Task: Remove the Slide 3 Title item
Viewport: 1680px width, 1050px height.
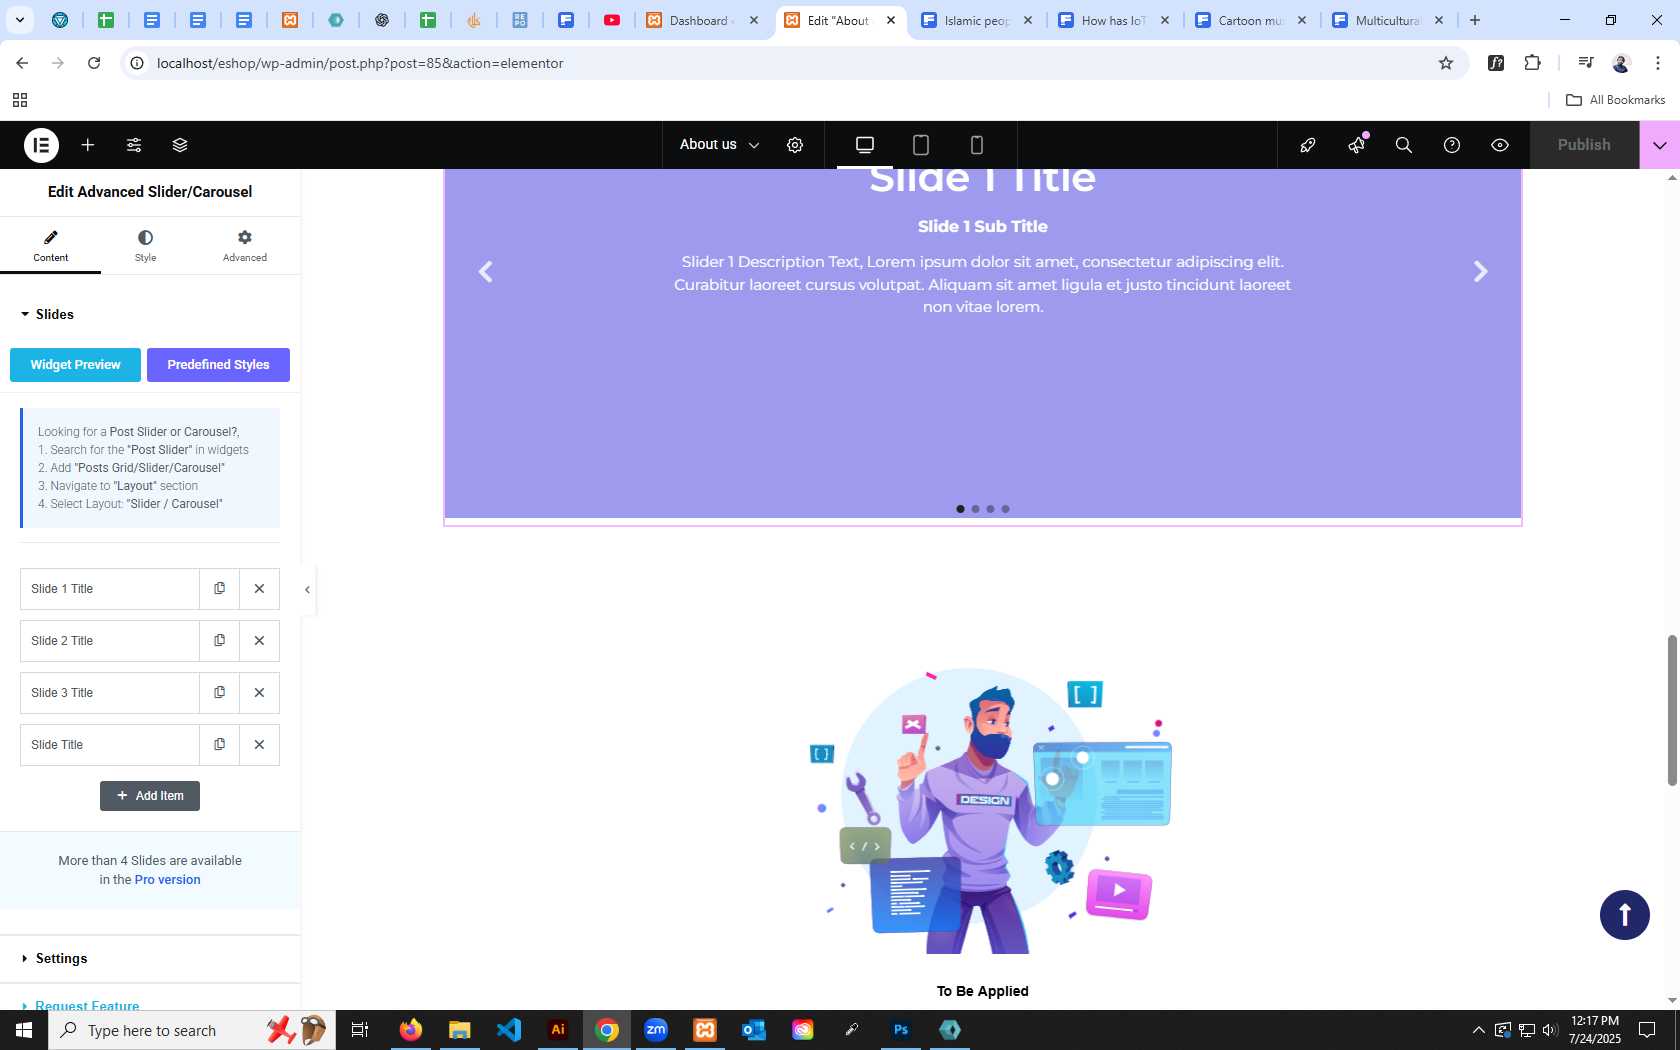Action: coord(259,693)
